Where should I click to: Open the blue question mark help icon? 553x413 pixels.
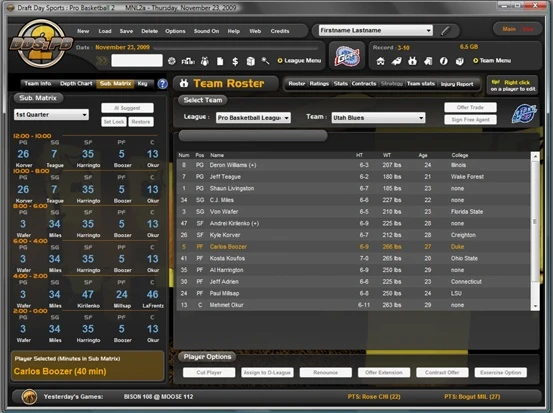point(162,84)
